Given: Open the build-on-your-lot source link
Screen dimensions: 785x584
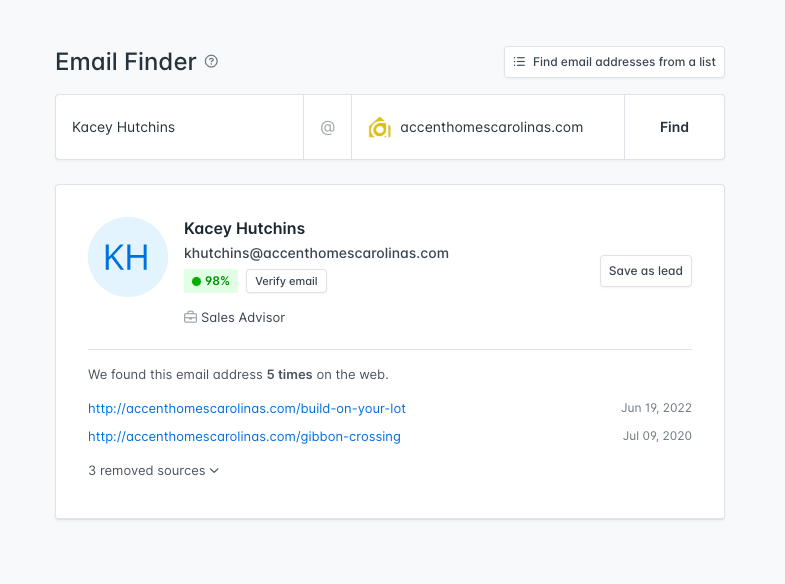Looking at the screenshot, I should [247, 408].
